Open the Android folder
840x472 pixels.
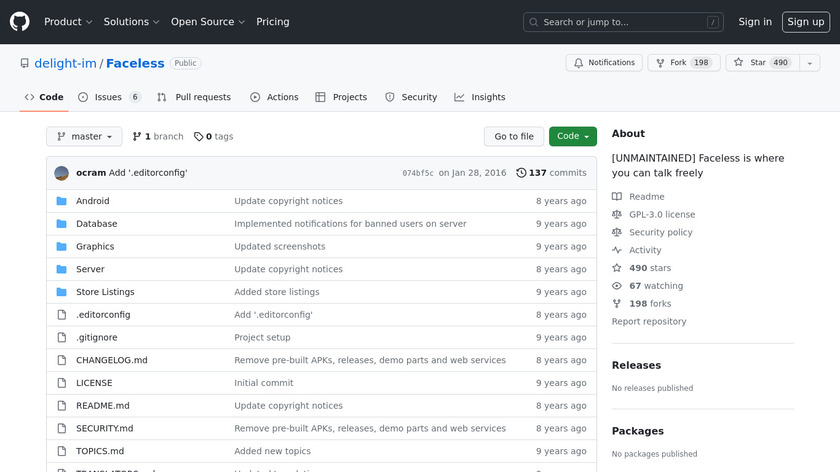93,201
